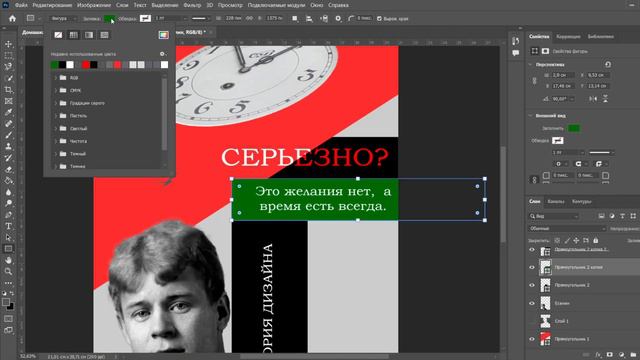The width and height of the screenshot is (640, 360).
Task: Select the Zoom tool
Action: coord(8,271)
